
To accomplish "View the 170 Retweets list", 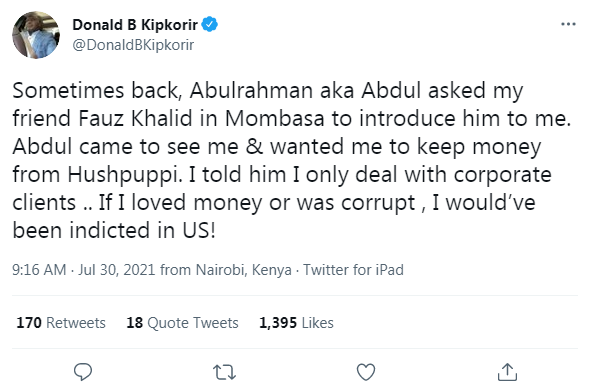I will tap(61, 323).
